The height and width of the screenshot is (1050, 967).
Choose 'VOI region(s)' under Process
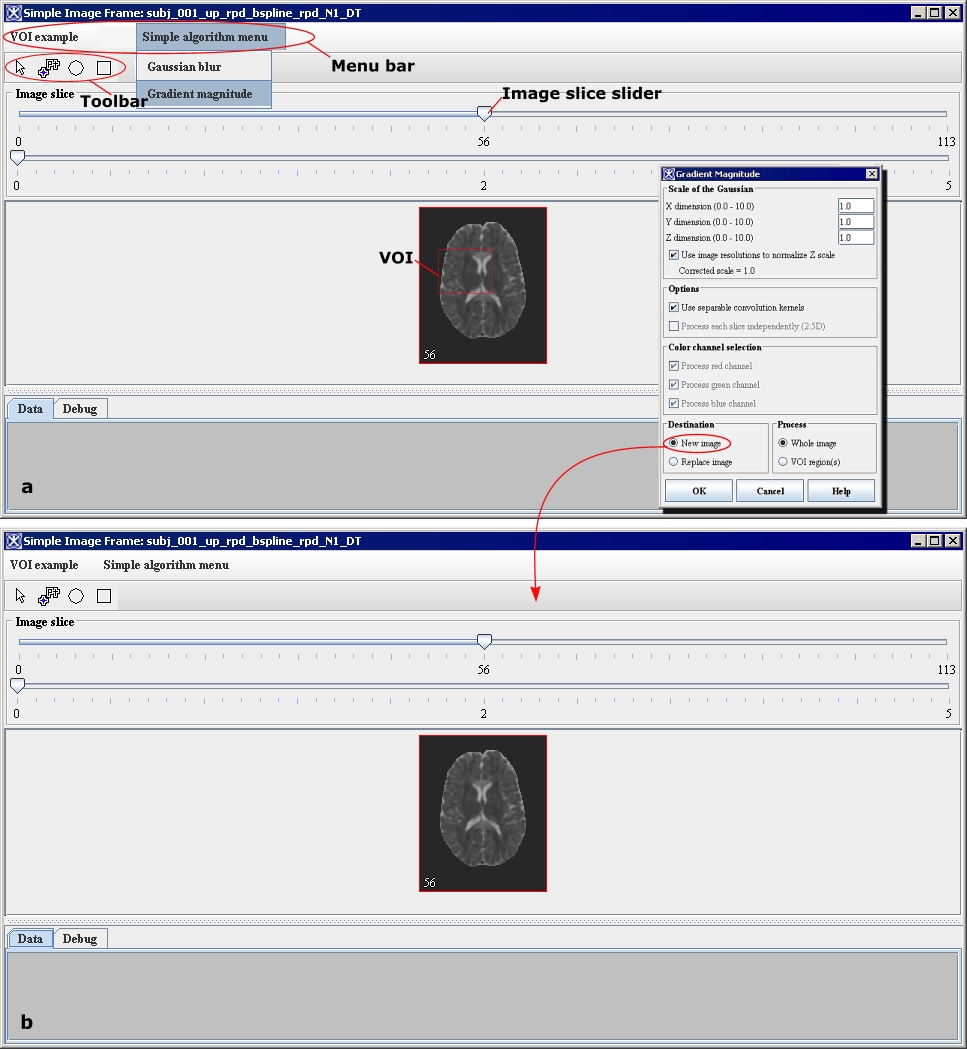pos(783,462)
